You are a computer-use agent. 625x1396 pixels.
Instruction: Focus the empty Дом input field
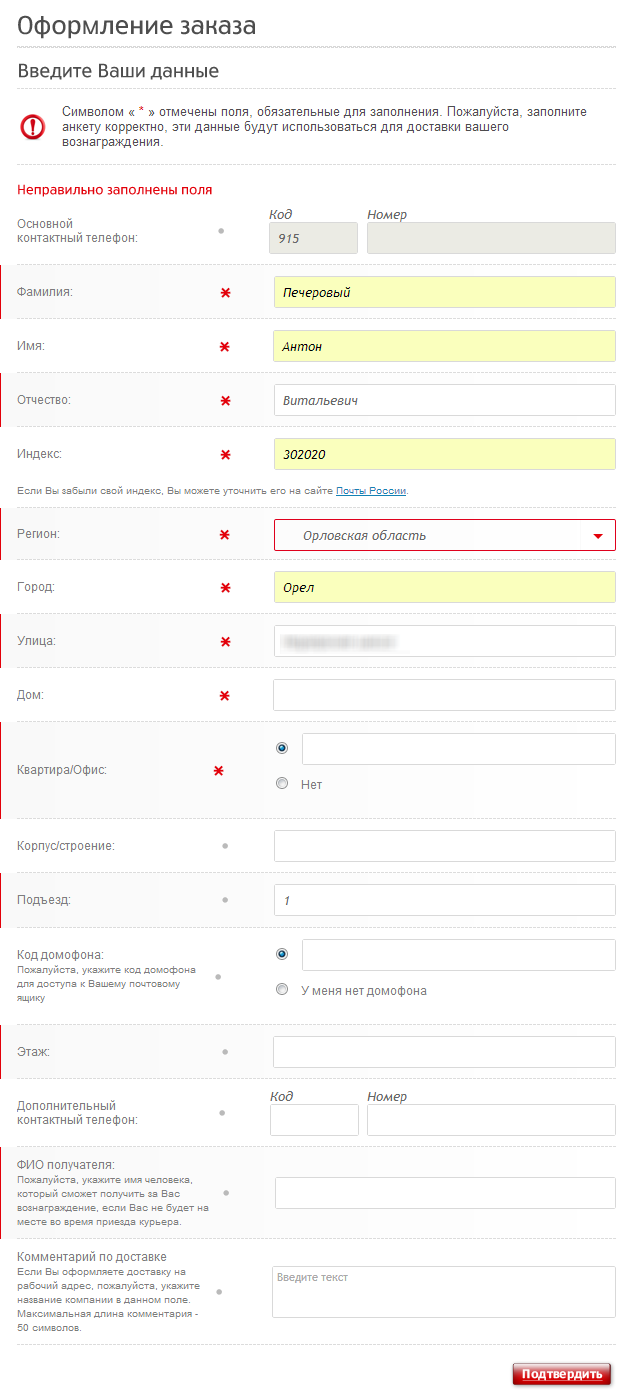444,695
